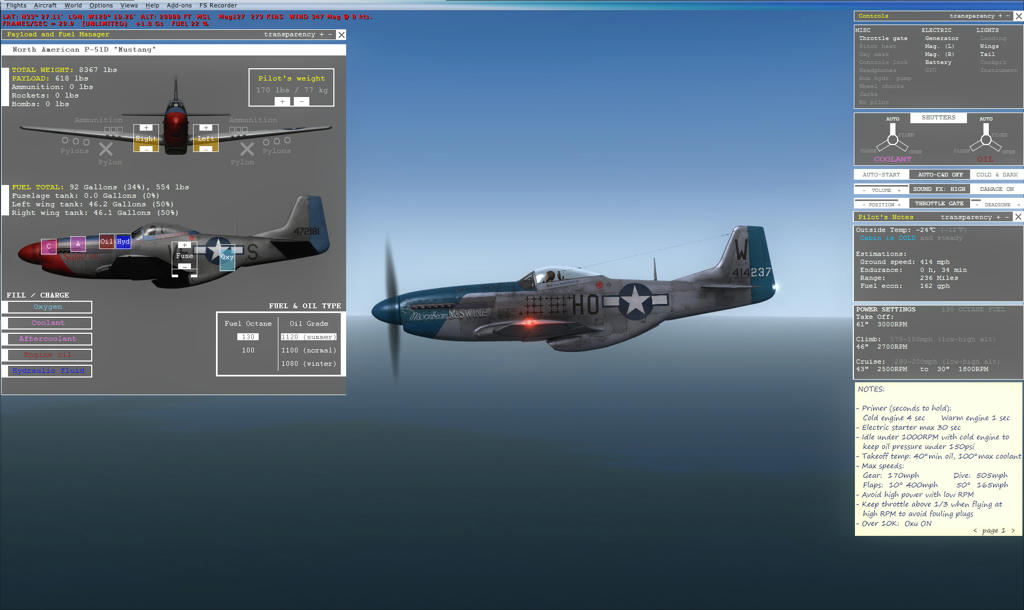
Task: Set coolant shutter selector to AUTO
Action: [893, 119]
